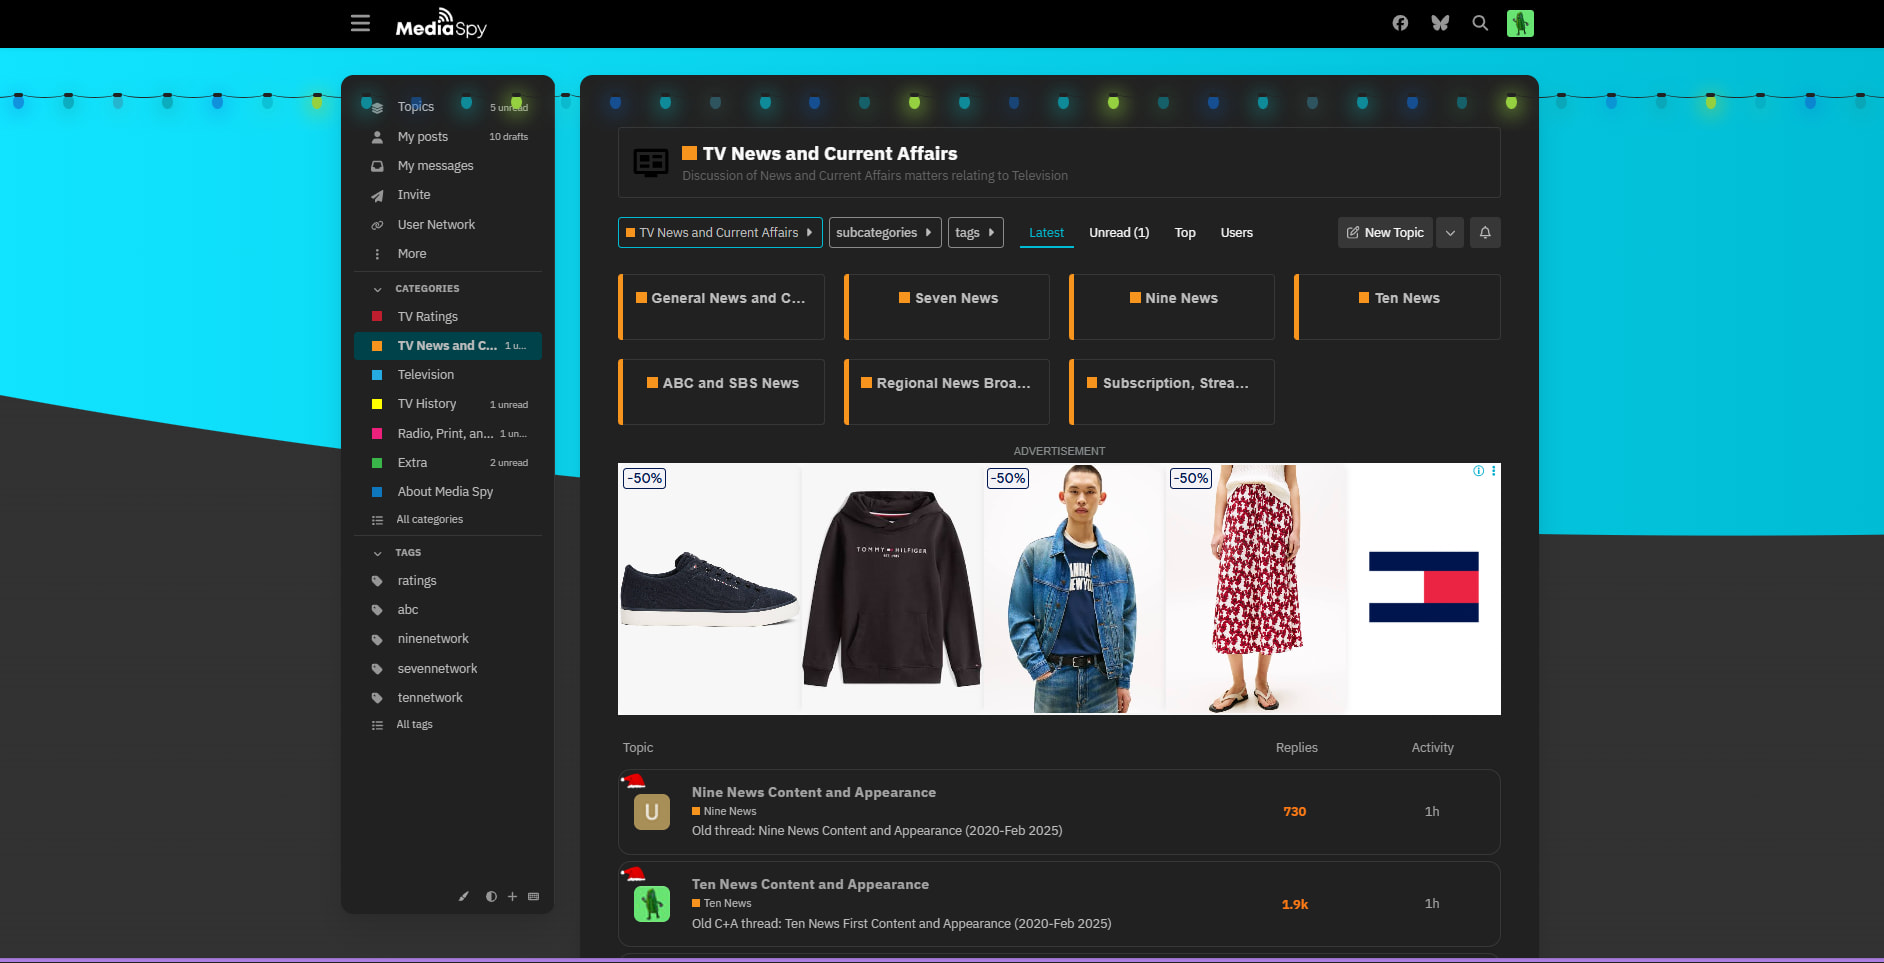Click the Facebook icon in header
The width and height of the screenshot is (1884, 963).
[1400, 23]
